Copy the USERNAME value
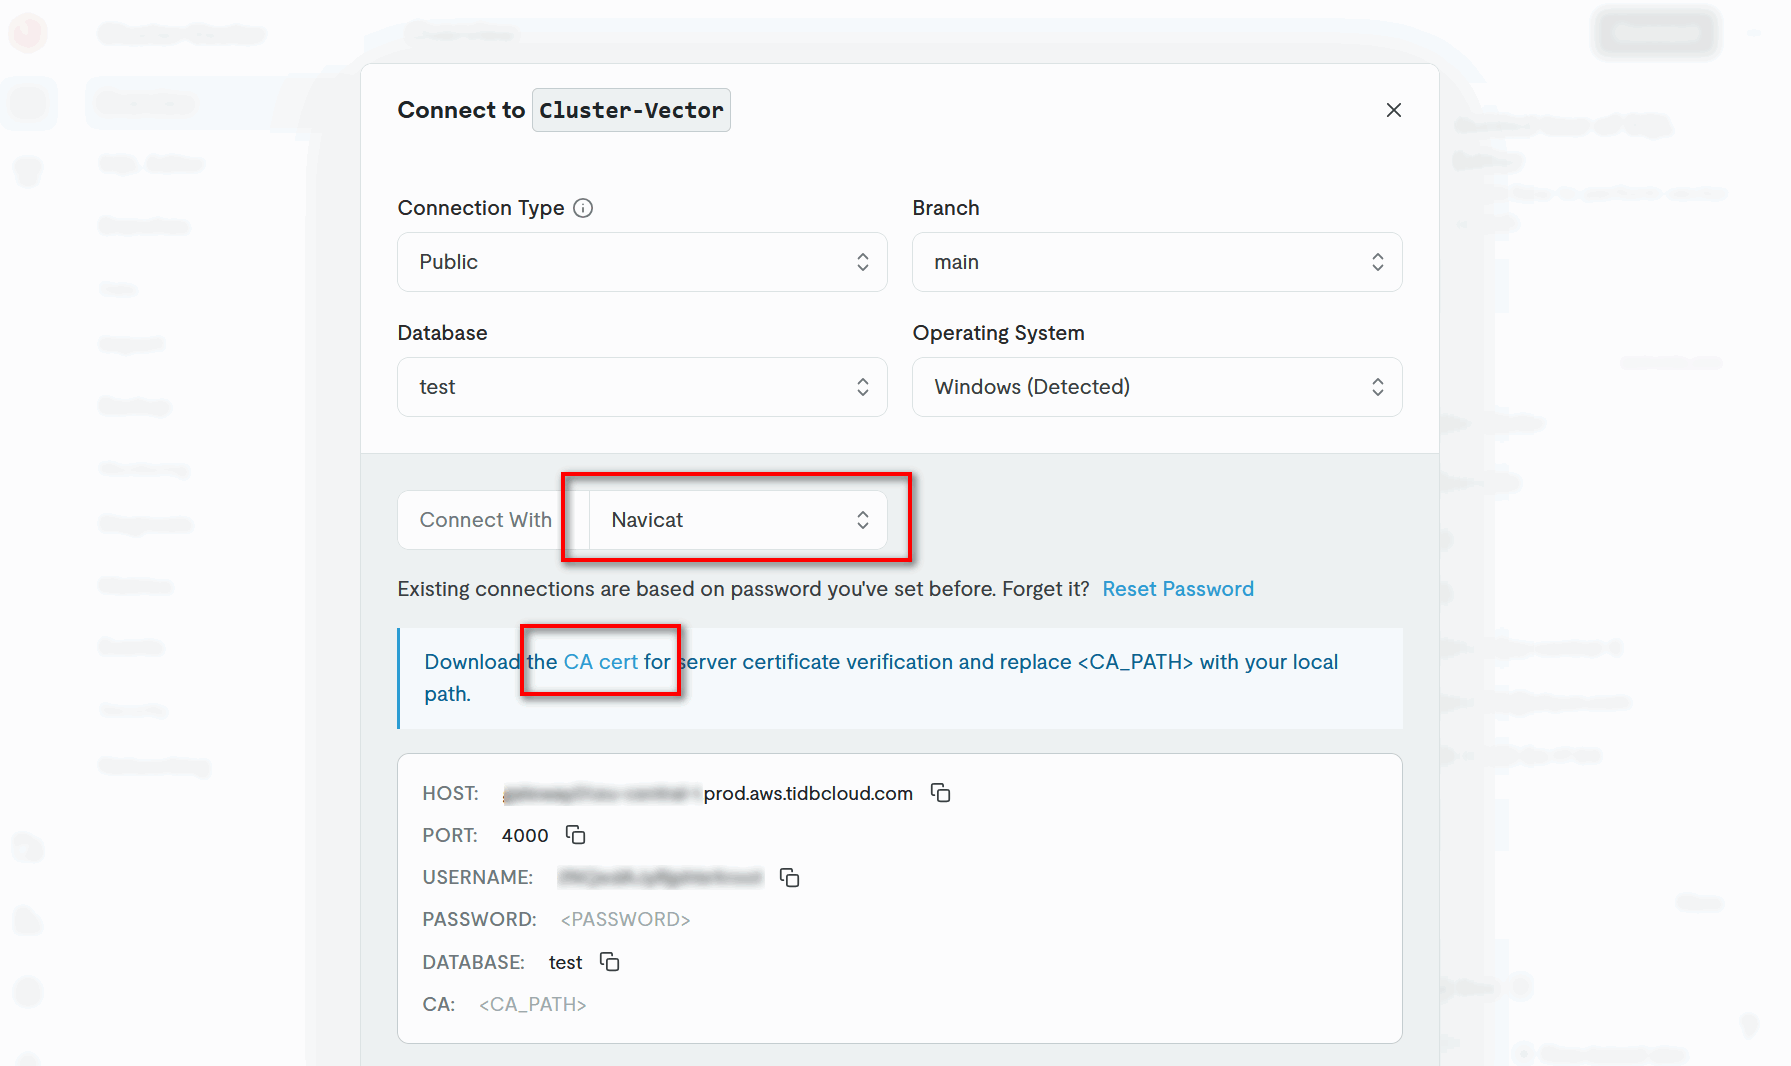 (789, 878)
